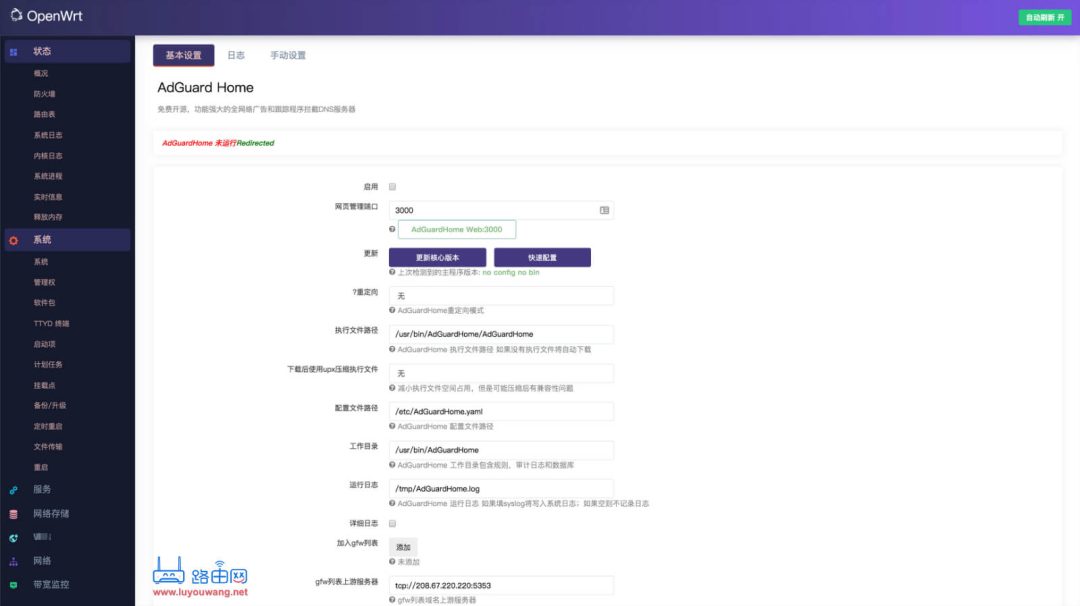The image size is (1080, 606).
Task: Open 概况 in the sidebar
Action: click(x=41, y=73)
